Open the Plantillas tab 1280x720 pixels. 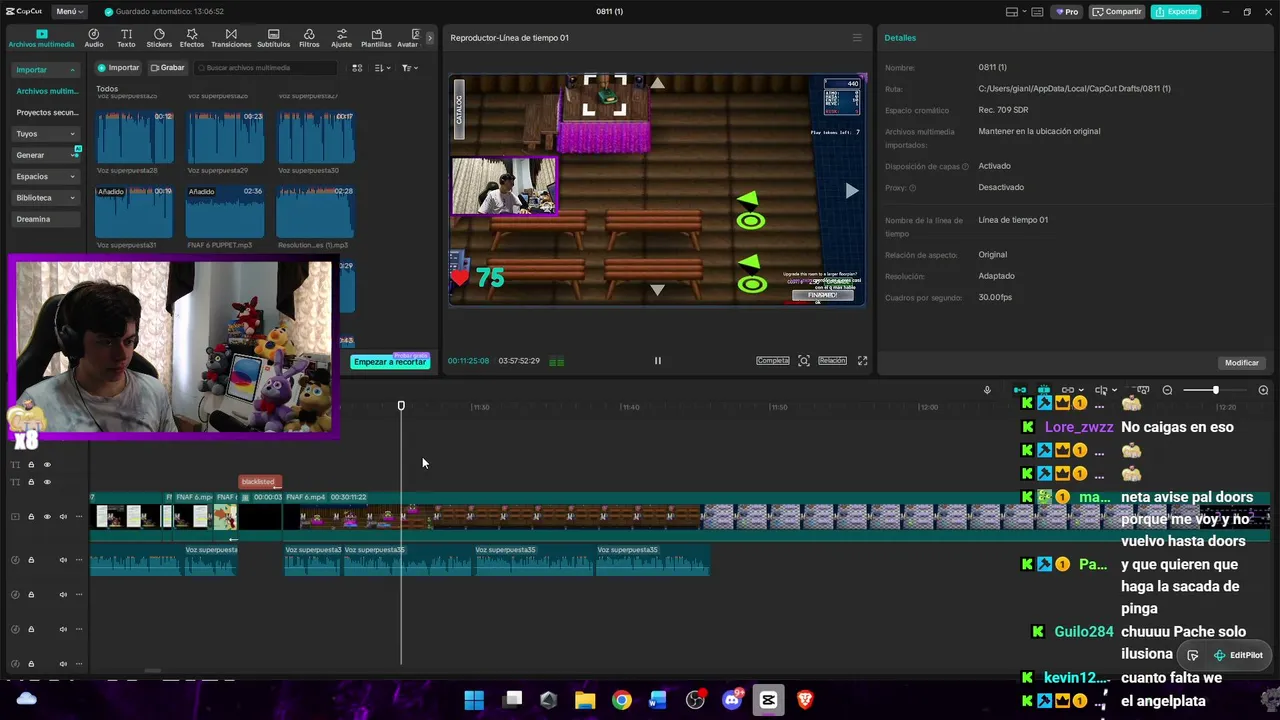pyautogui.click(x=376, y=38)
